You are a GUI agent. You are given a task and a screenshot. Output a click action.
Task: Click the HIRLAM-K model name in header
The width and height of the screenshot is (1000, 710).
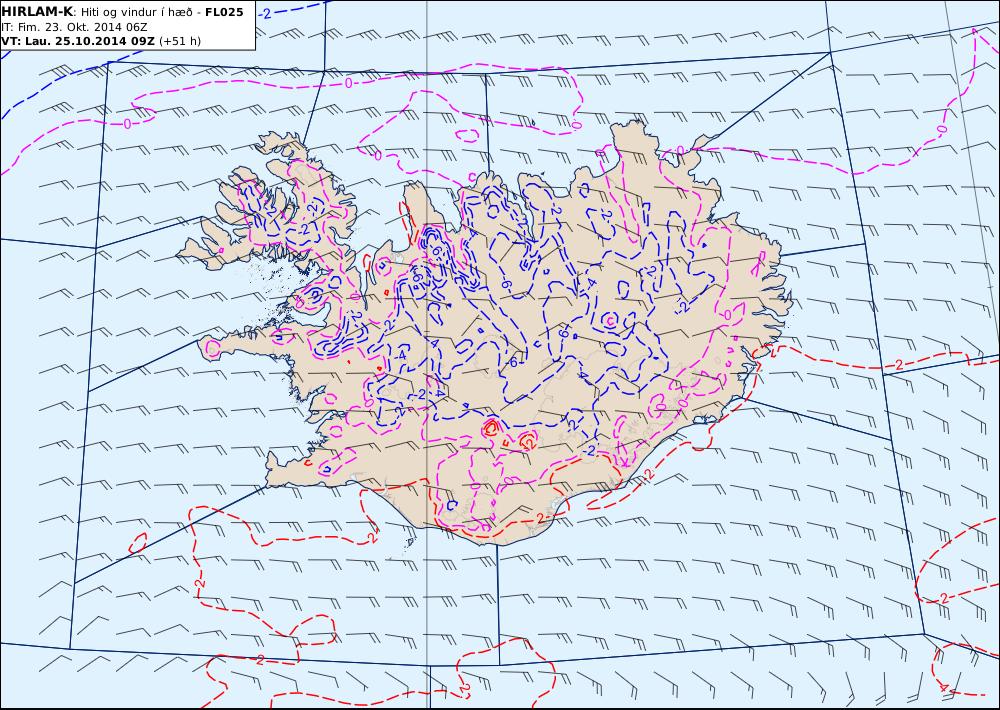pyautogui.click(x=37, y=12)
